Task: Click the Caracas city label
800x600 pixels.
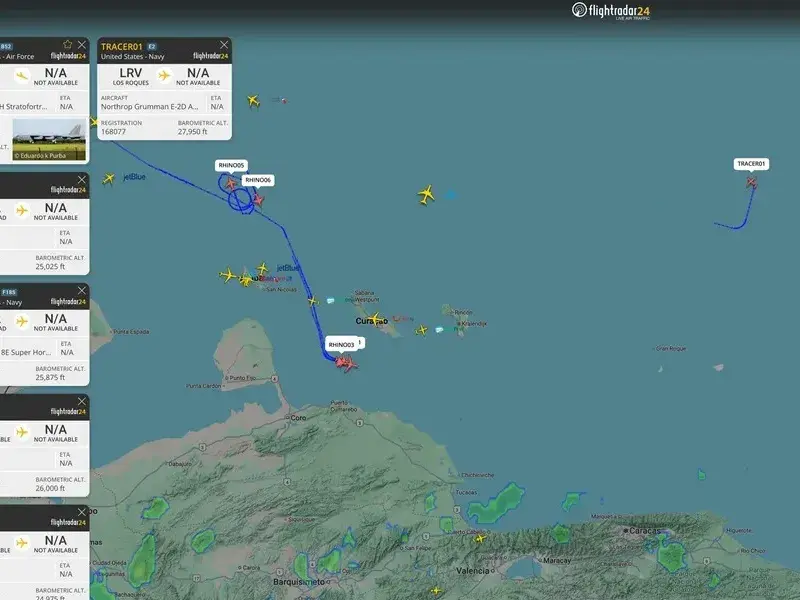Action: [645, 531]
